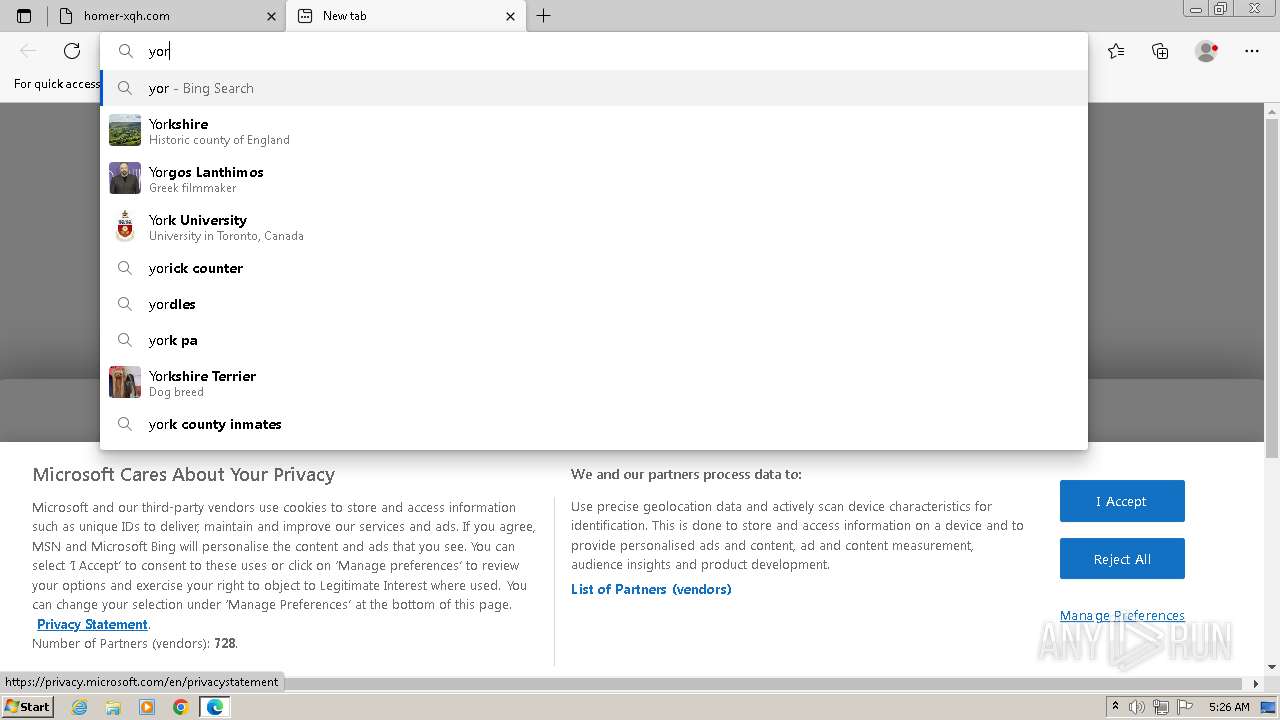Click the Reject All button
Viewport: 1280px width, 720px height.
coord(1122,559)
